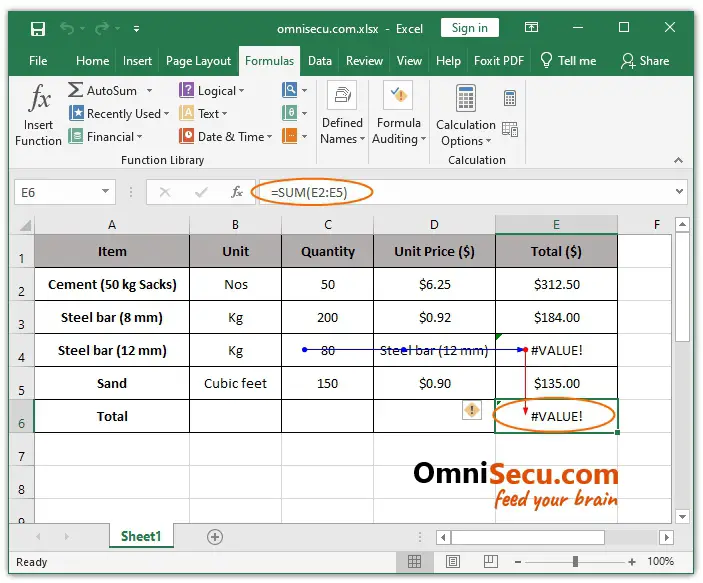Click the Enter checkmark in formula bar
The width and height of the screenshot is (703, 583).
[x=201, y=192]
